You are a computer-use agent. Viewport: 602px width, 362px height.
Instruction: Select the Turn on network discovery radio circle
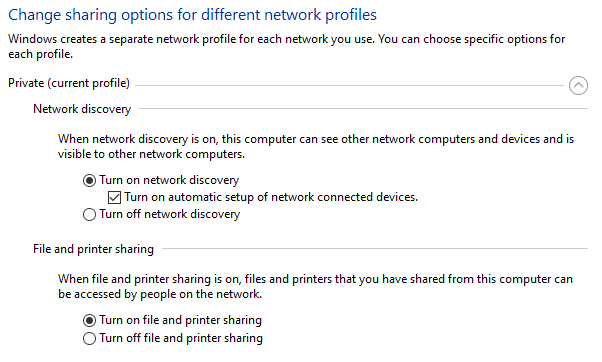click(89, 180)
